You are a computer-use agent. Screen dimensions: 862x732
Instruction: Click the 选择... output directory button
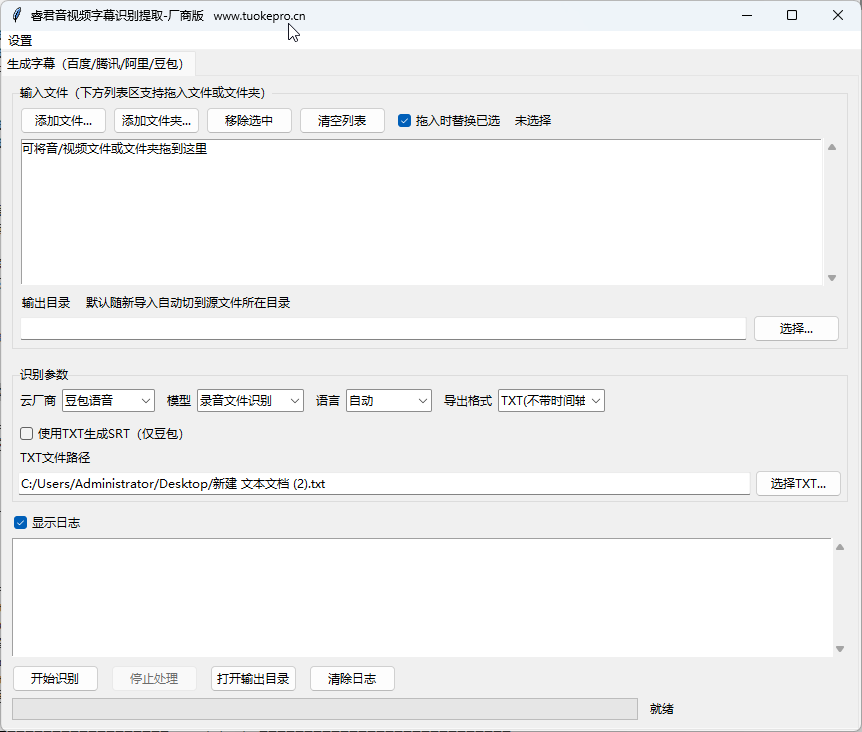(x=796, y=329)
